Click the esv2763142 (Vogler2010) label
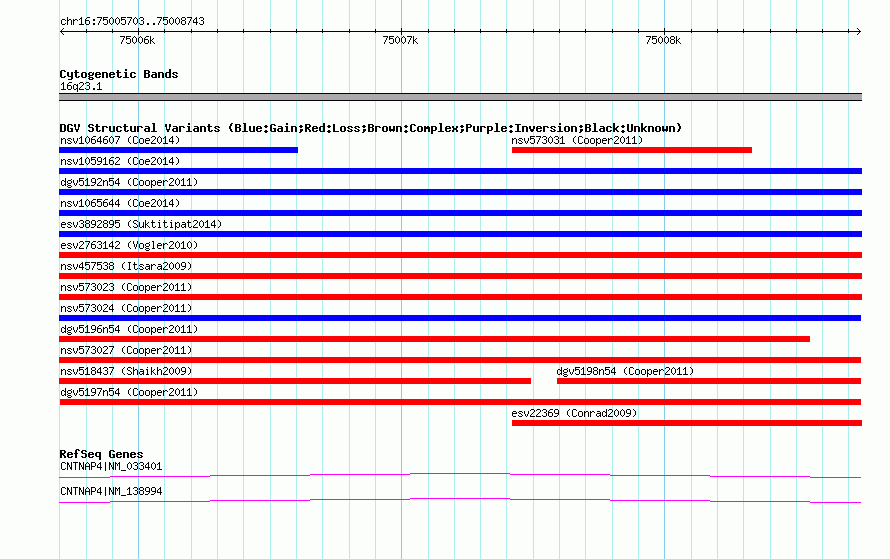Screen dimensions: 890x559 [129, 245]
